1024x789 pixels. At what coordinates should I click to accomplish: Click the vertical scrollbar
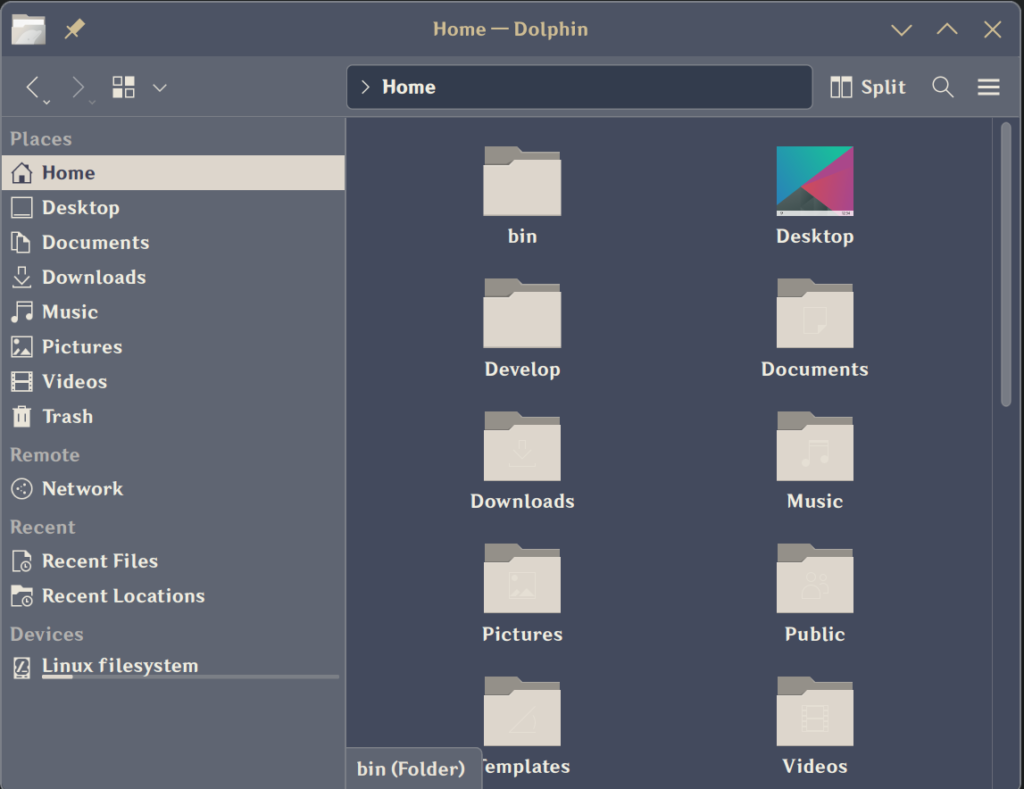pos(1006,264)
